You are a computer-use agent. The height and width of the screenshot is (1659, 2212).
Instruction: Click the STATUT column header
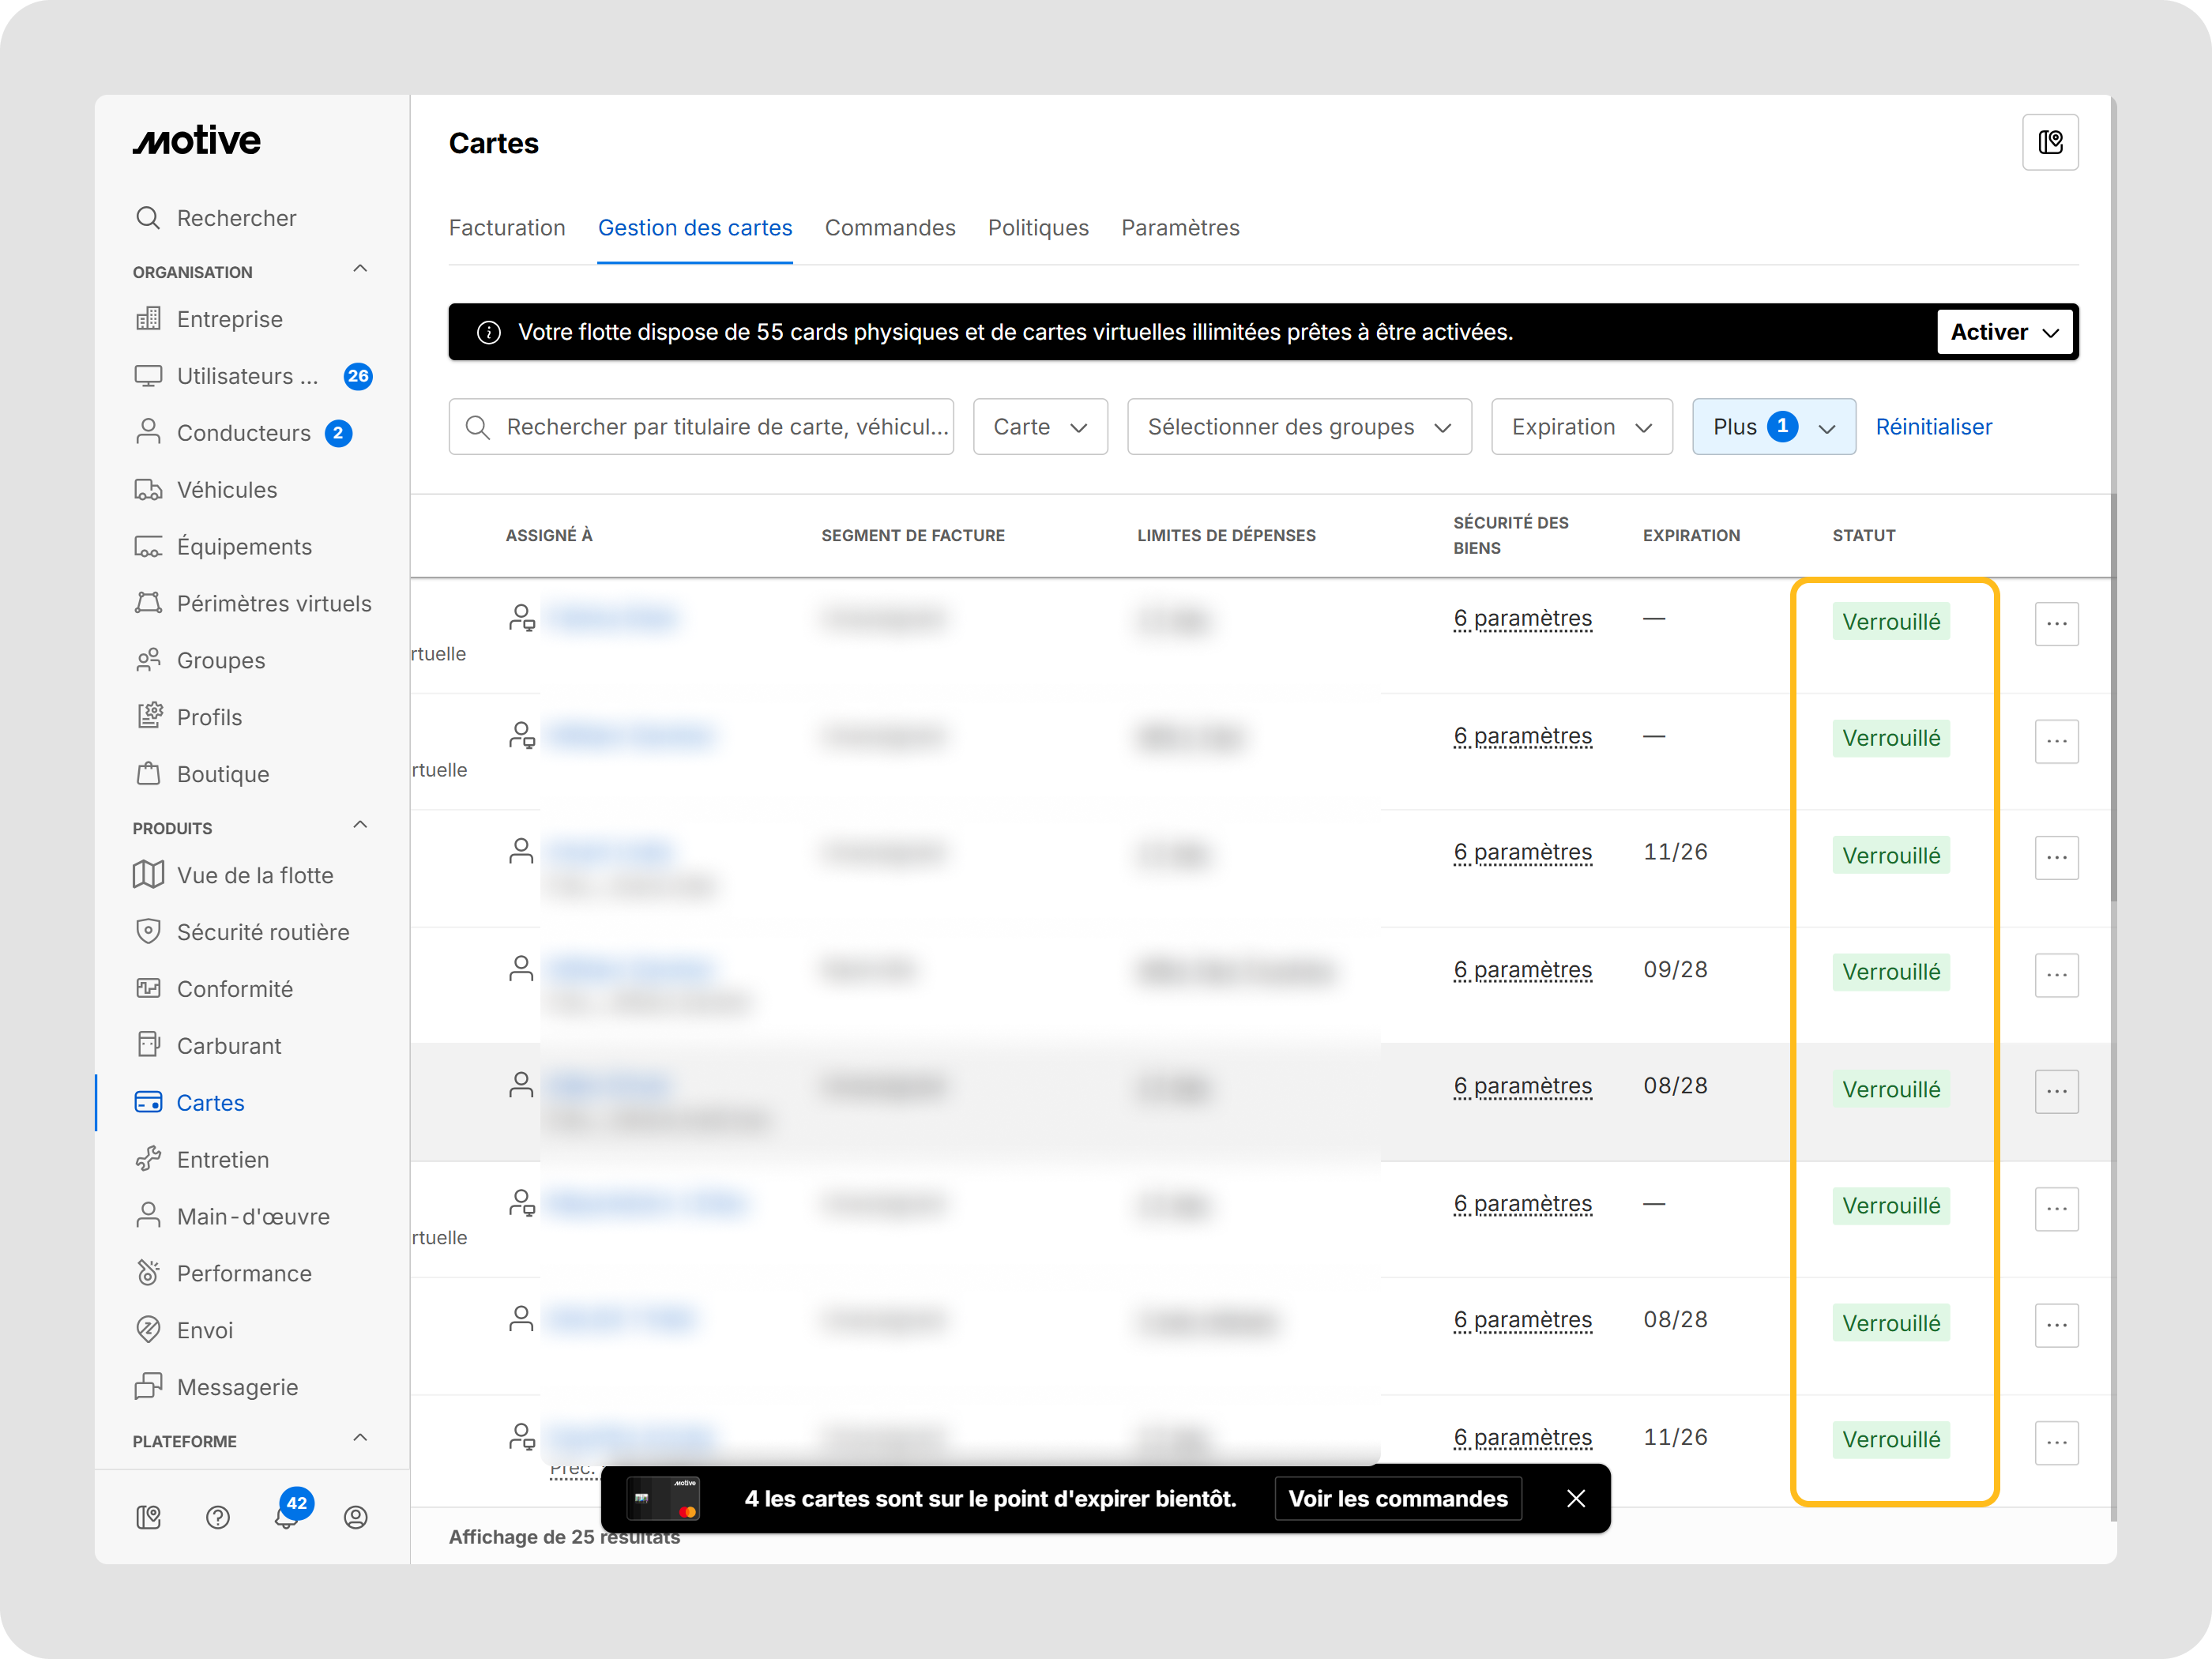click(x=1864, y=537)
